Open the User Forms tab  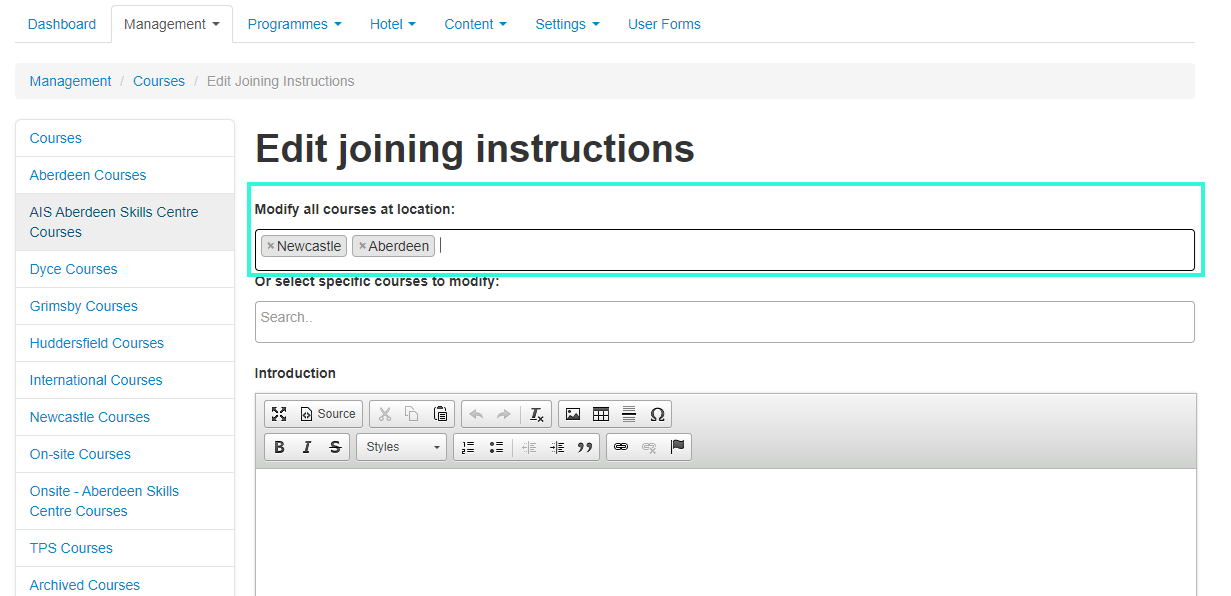(664, 24)
